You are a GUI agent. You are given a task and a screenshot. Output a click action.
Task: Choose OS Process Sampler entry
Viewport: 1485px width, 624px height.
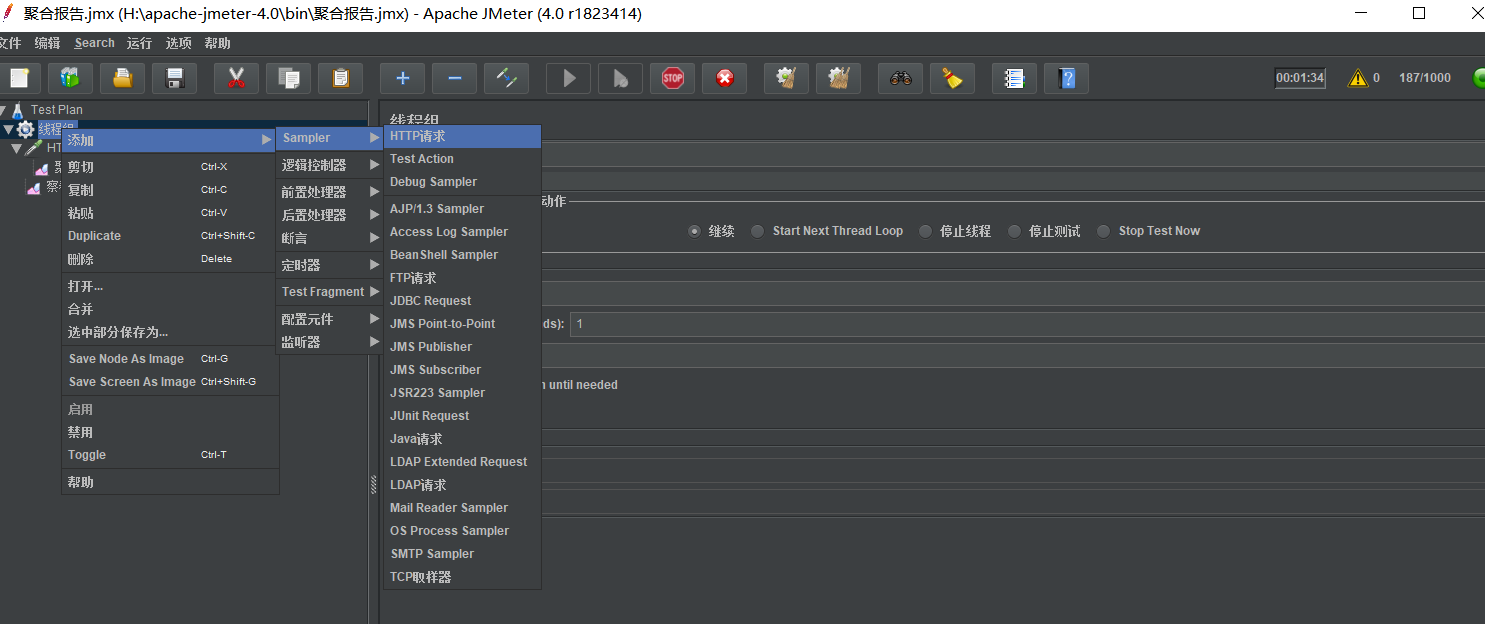tap(462, 531)
